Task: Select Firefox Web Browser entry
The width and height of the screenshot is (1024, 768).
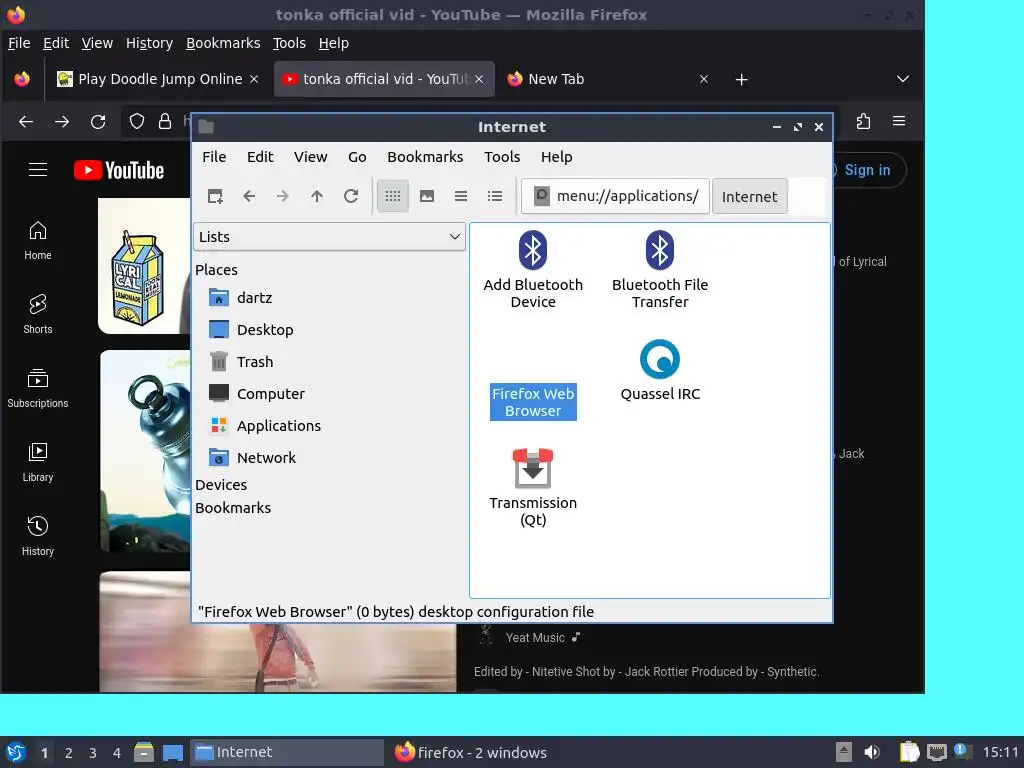Action: pyautogui.click(x=533, y=402)
